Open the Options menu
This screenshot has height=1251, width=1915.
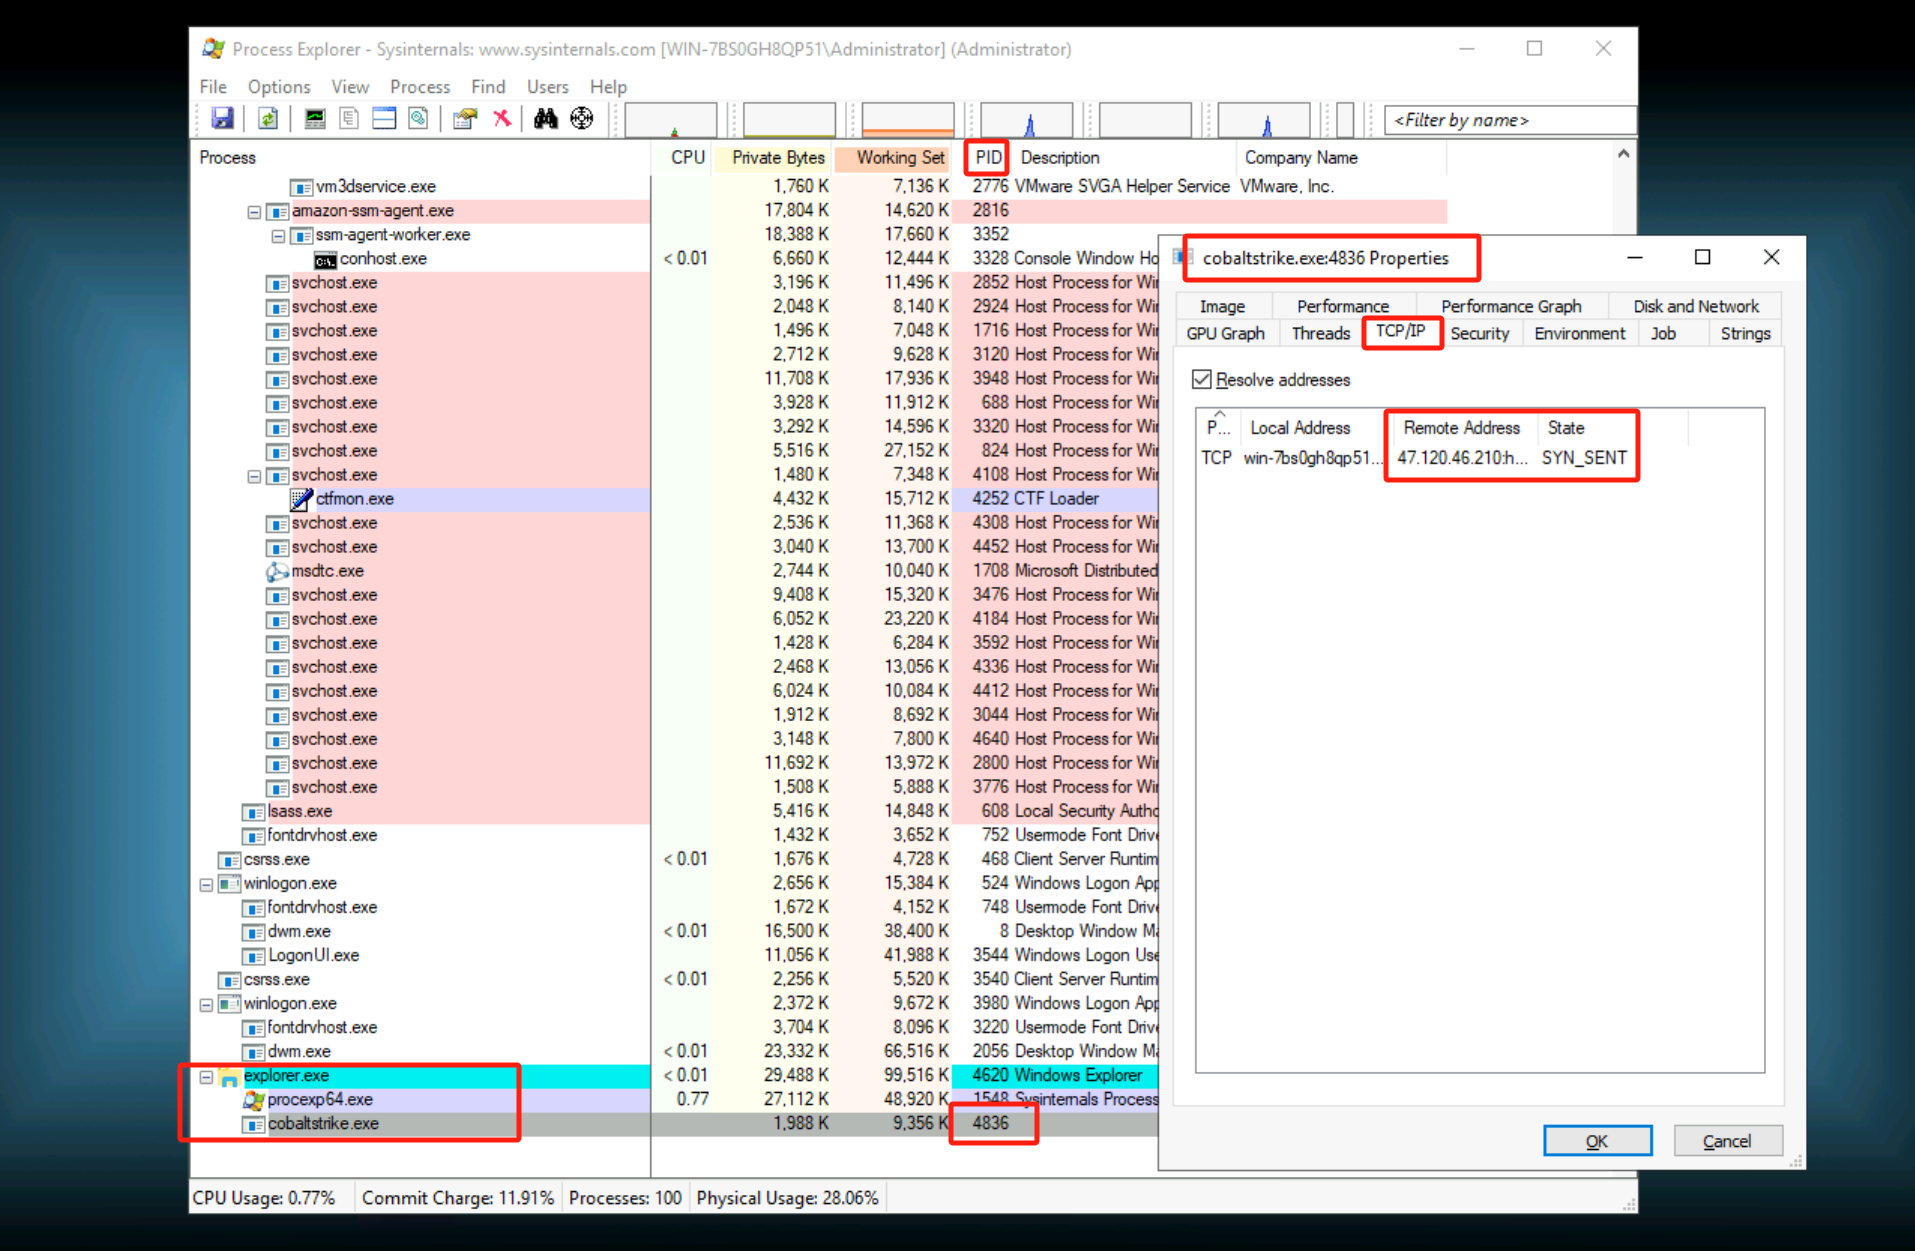point(279,87)
